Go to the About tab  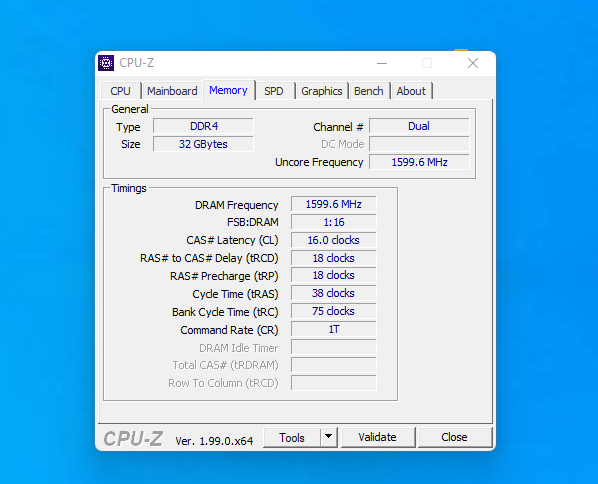point(411,91)
